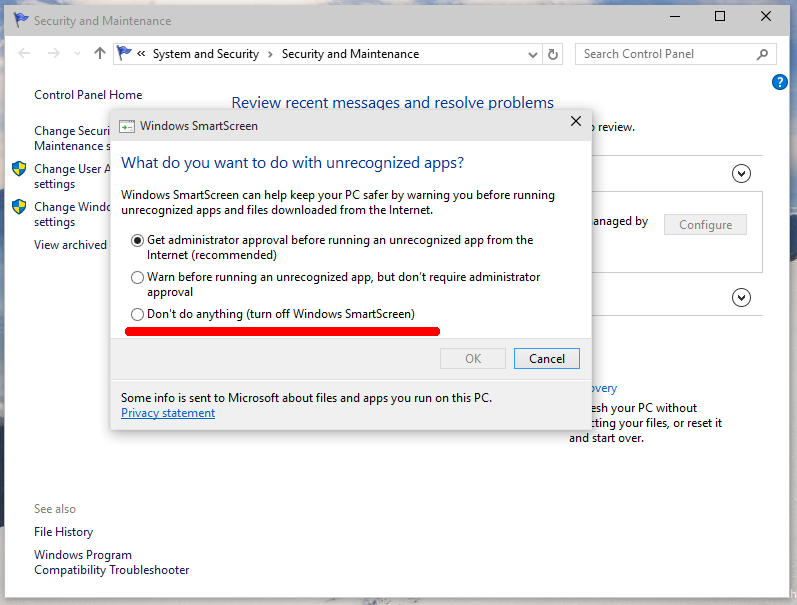Select Don't do anything (turn off SmartScreen)
Screen dimensions: 797x605
click(137, 314)
